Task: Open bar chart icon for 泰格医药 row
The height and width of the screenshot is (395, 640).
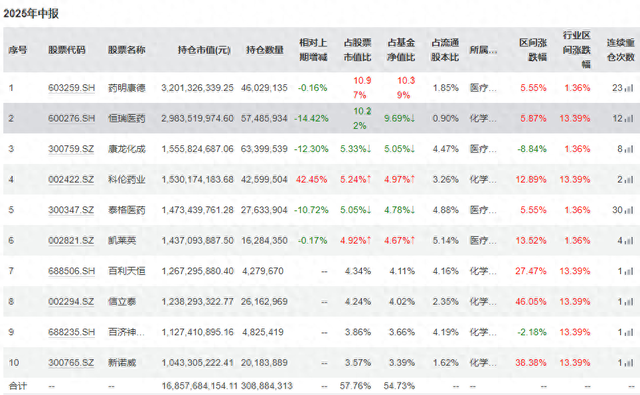Action: [629, 210]
